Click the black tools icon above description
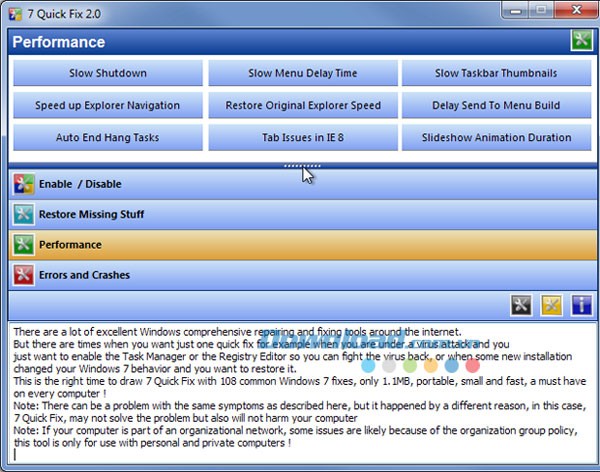Screen dimensions: 600x472 click(x=521, y=306)
